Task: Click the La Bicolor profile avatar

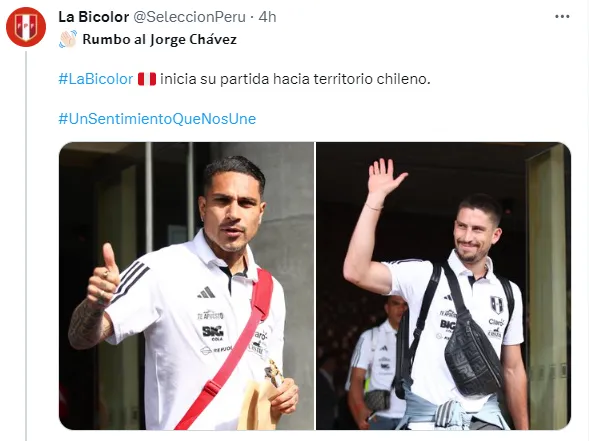Action: click(26, 27)
